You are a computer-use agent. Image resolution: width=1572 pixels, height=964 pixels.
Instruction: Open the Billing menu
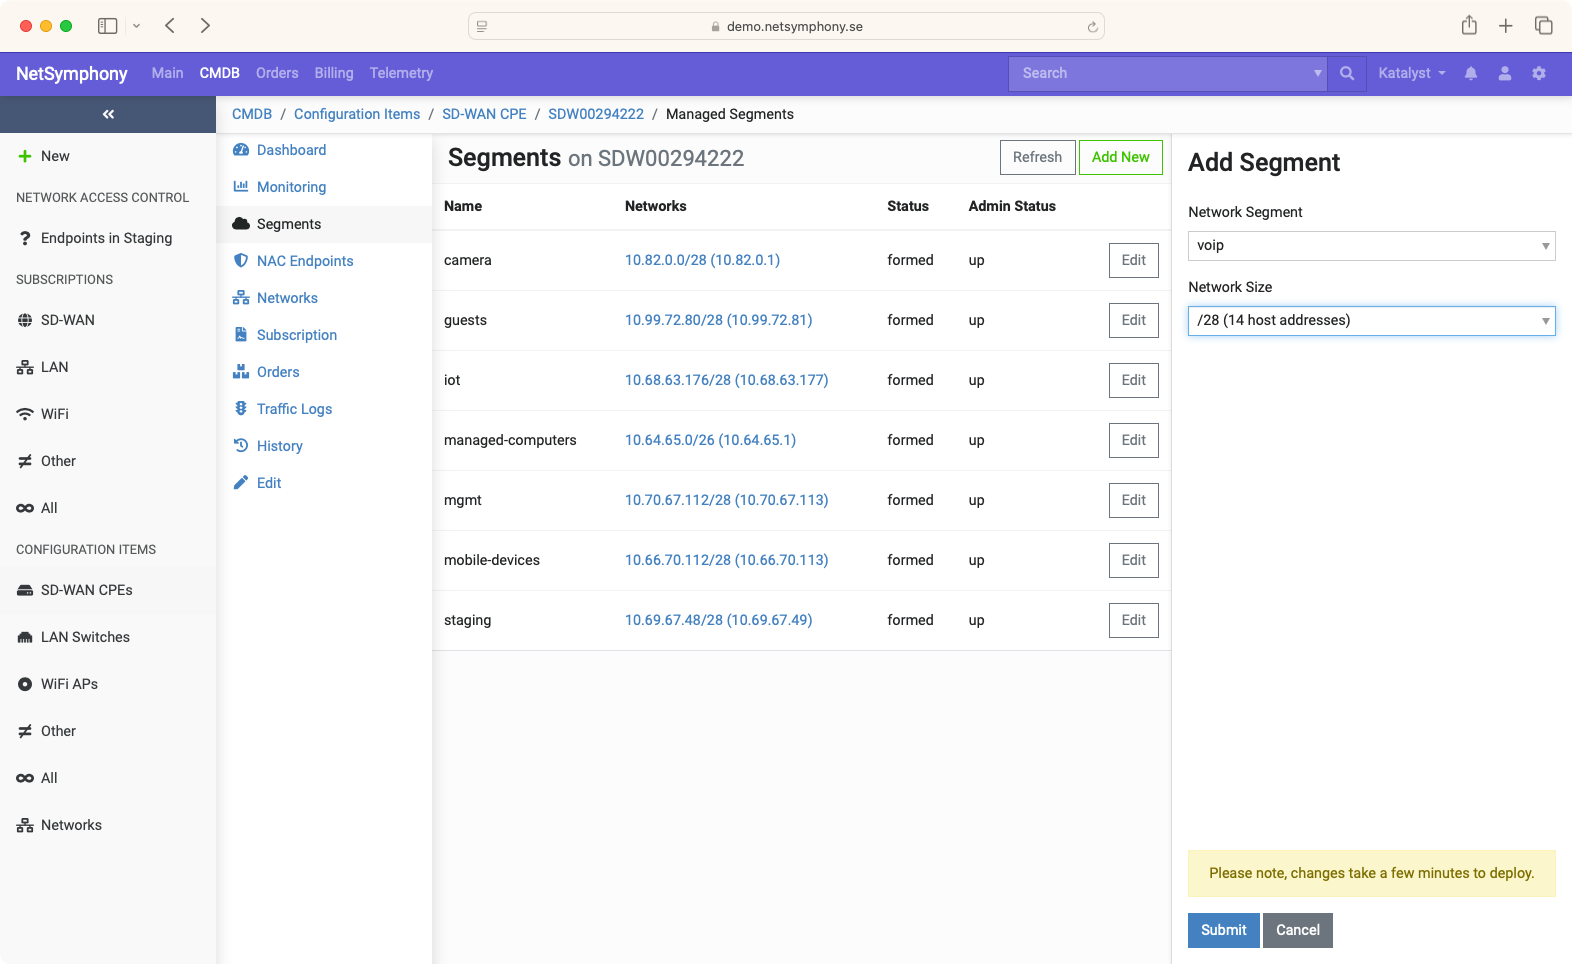pyautogui.click(x=334, y=73)
